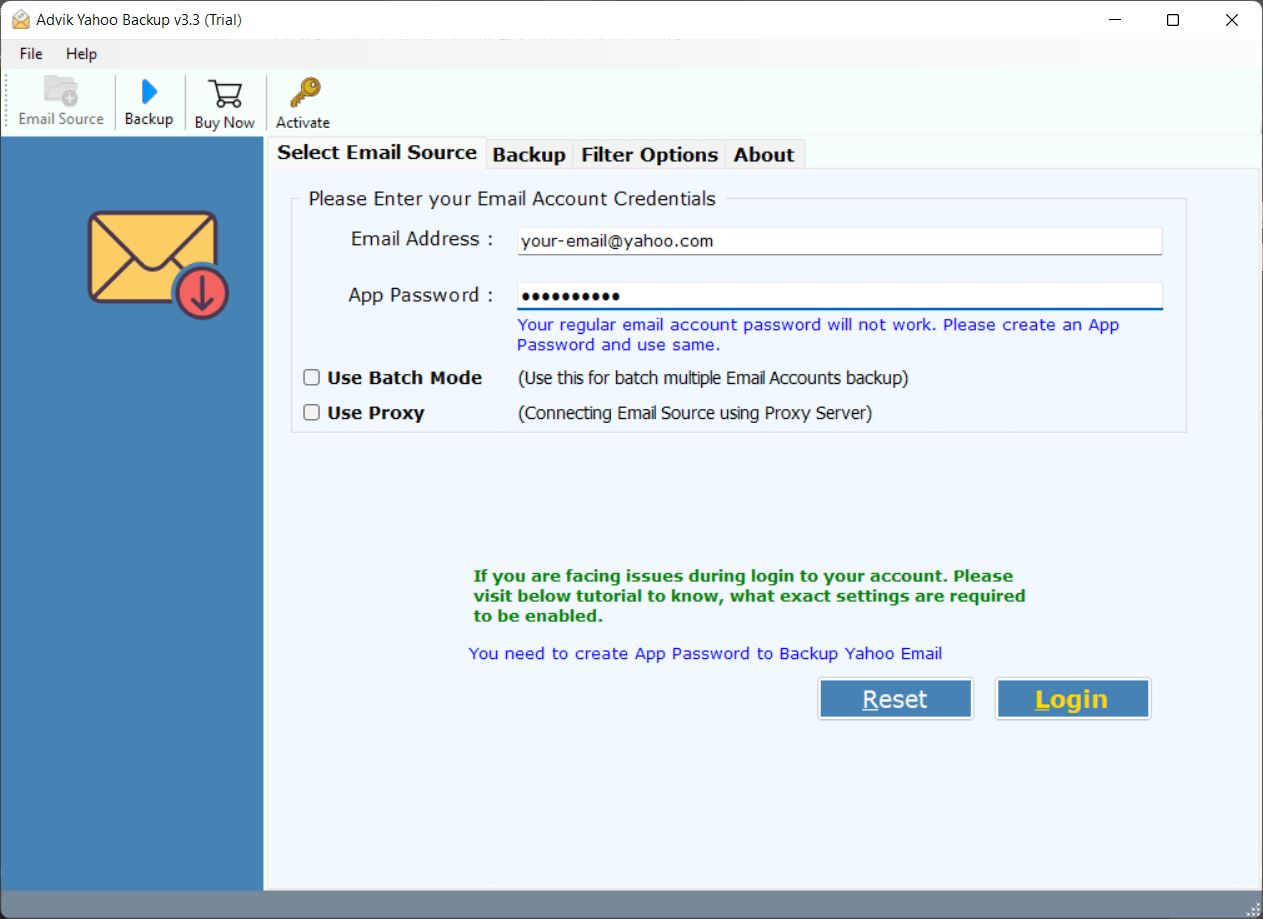1263x919 pixels.
Task: Click the Backup toolbar icon
Action: pyautogui.click(x=148, y=100)
